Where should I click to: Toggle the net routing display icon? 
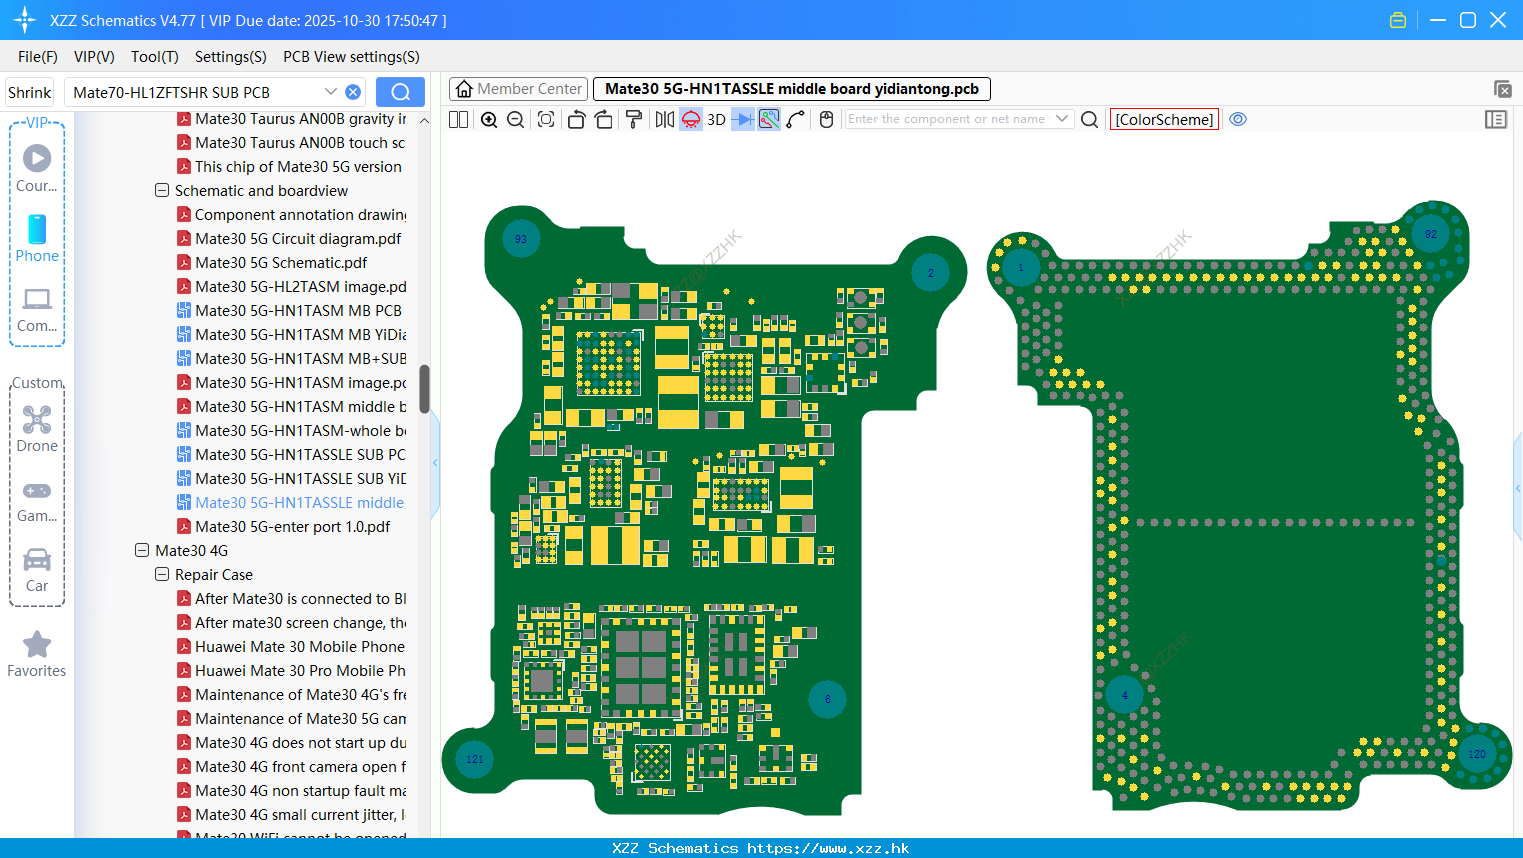click(769, 120)
